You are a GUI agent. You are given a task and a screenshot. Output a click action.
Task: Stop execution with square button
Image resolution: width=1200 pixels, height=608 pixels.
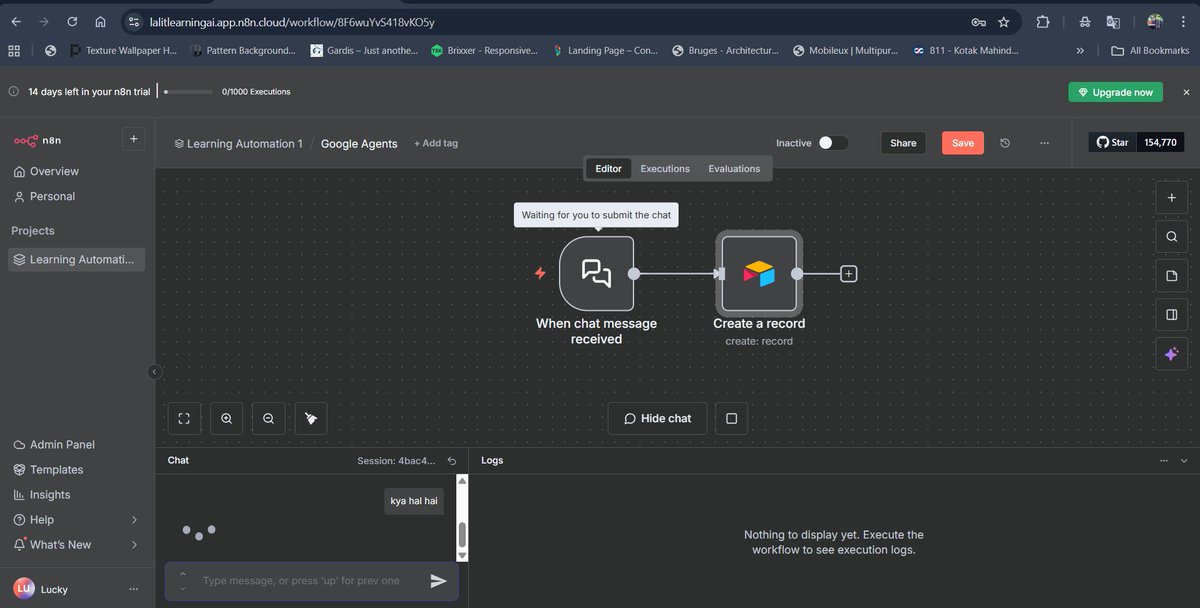[731, 418]
